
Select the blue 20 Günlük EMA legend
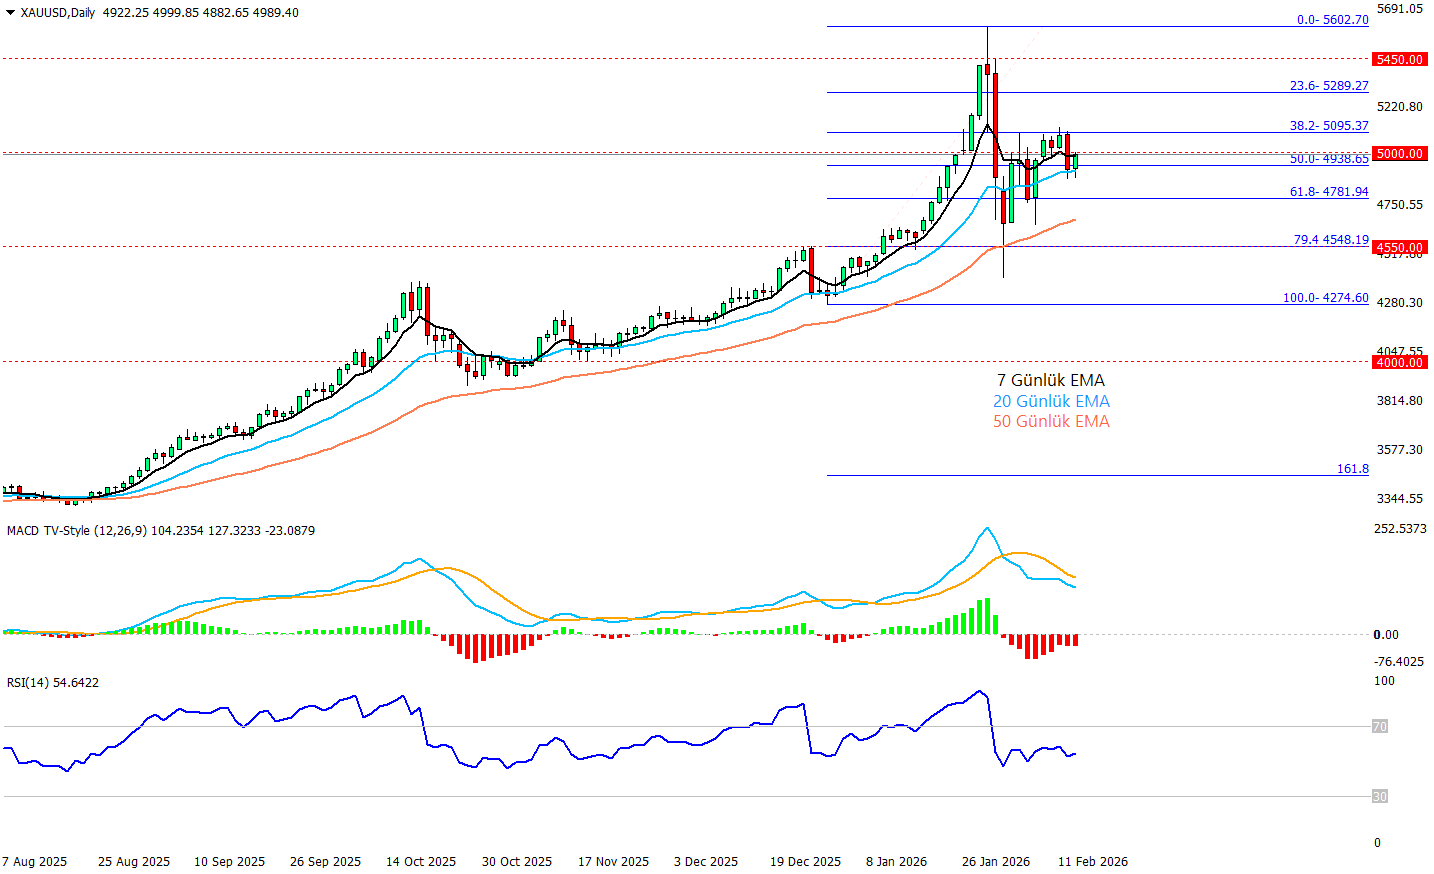1050,401
